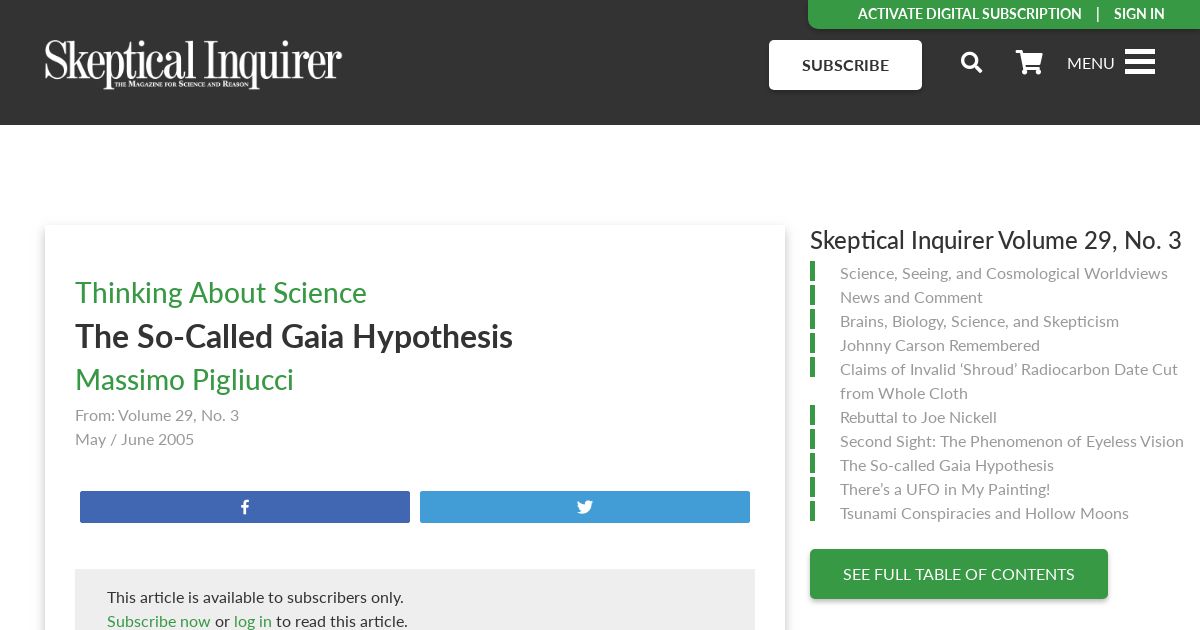Open Tsunami Conspiracies and Hollow Moons

[984, 513]
